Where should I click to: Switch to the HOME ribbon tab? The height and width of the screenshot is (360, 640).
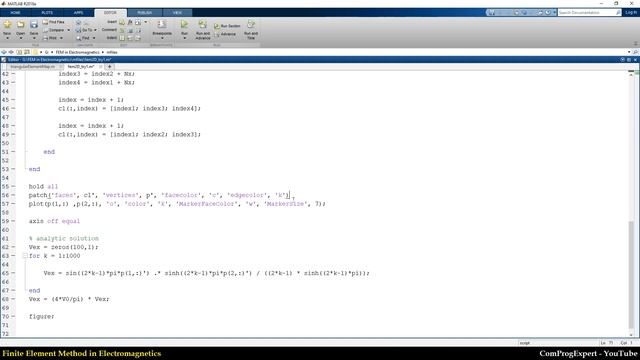15,13
